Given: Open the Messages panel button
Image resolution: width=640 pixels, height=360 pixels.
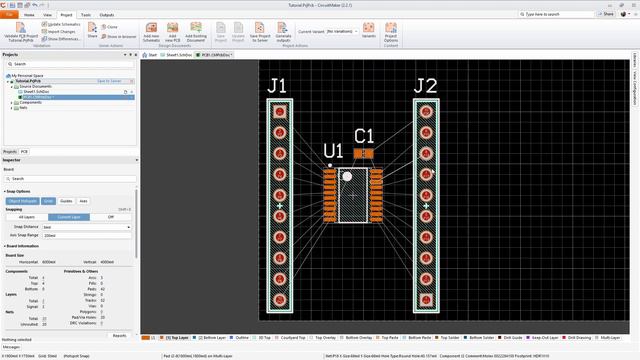Looking at the screenshot, I should tap(11, 347).
